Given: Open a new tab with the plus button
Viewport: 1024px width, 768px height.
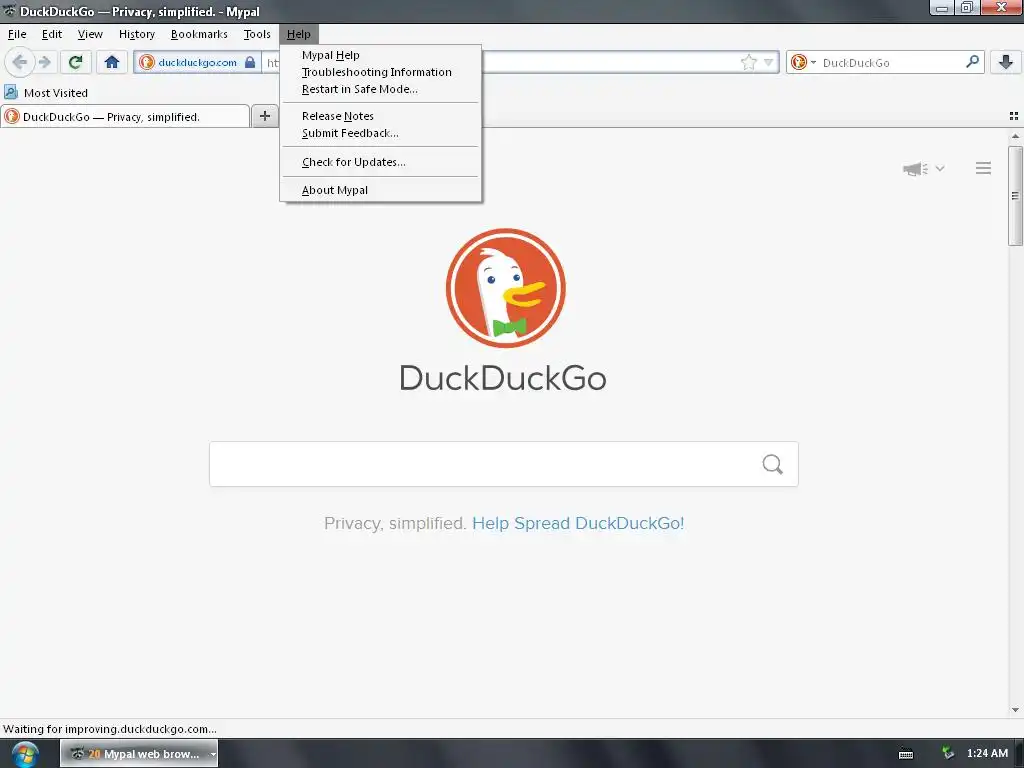Looking at the screenshot, I should pos(264,116).
